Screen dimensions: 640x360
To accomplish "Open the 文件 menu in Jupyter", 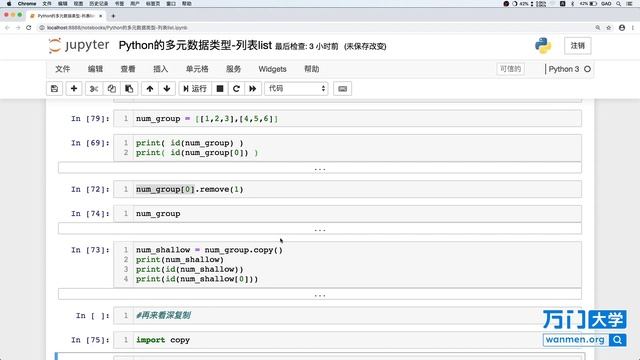I will tap(62, 69).
